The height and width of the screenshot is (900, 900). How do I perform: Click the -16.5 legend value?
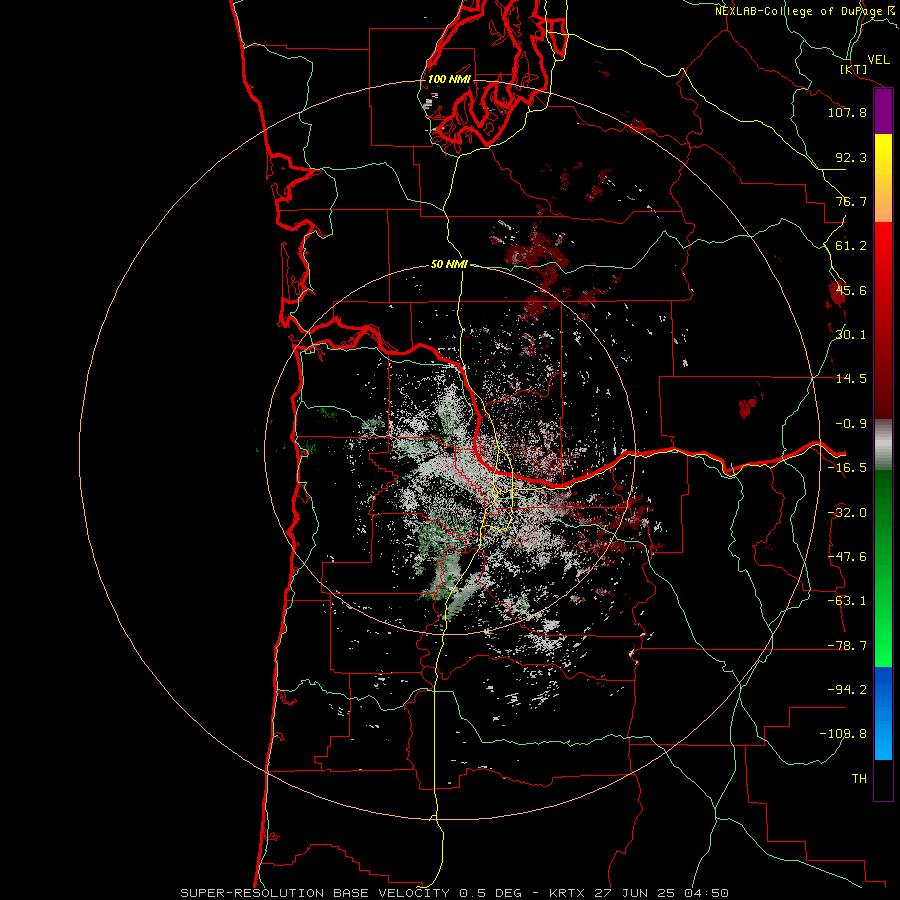pos(847,468)
